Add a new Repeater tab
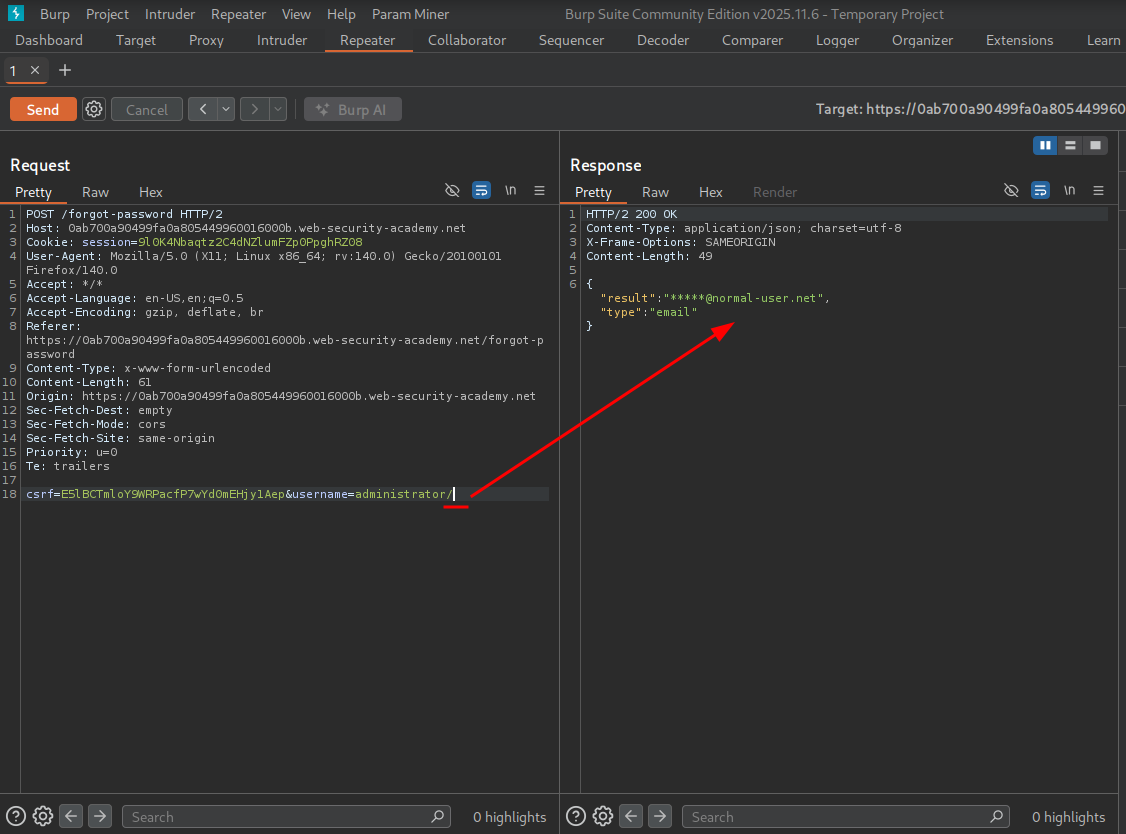This screenshot has height=834, width=1126. pos(65,70)
